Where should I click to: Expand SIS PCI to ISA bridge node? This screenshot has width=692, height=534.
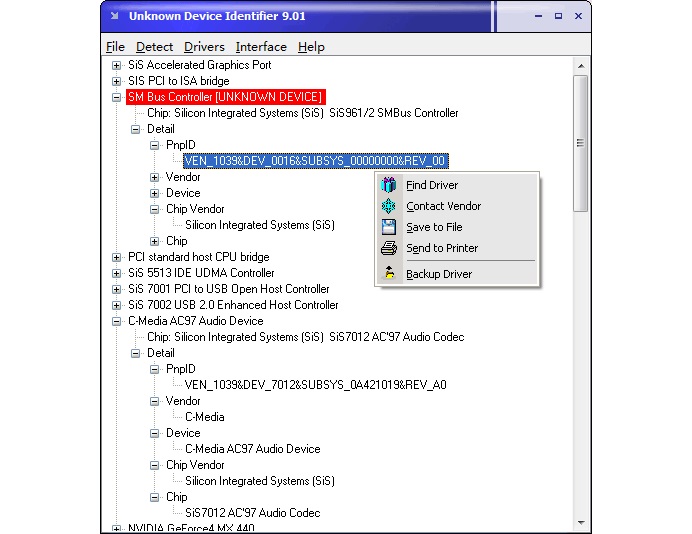click(116, 81)
